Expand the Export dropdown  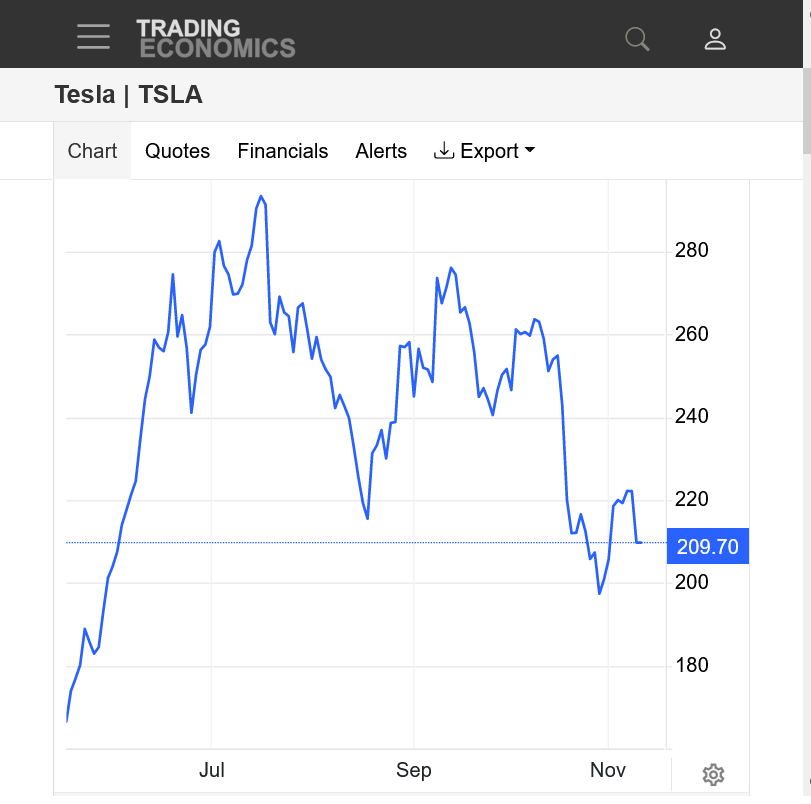[x=484, y=151]
